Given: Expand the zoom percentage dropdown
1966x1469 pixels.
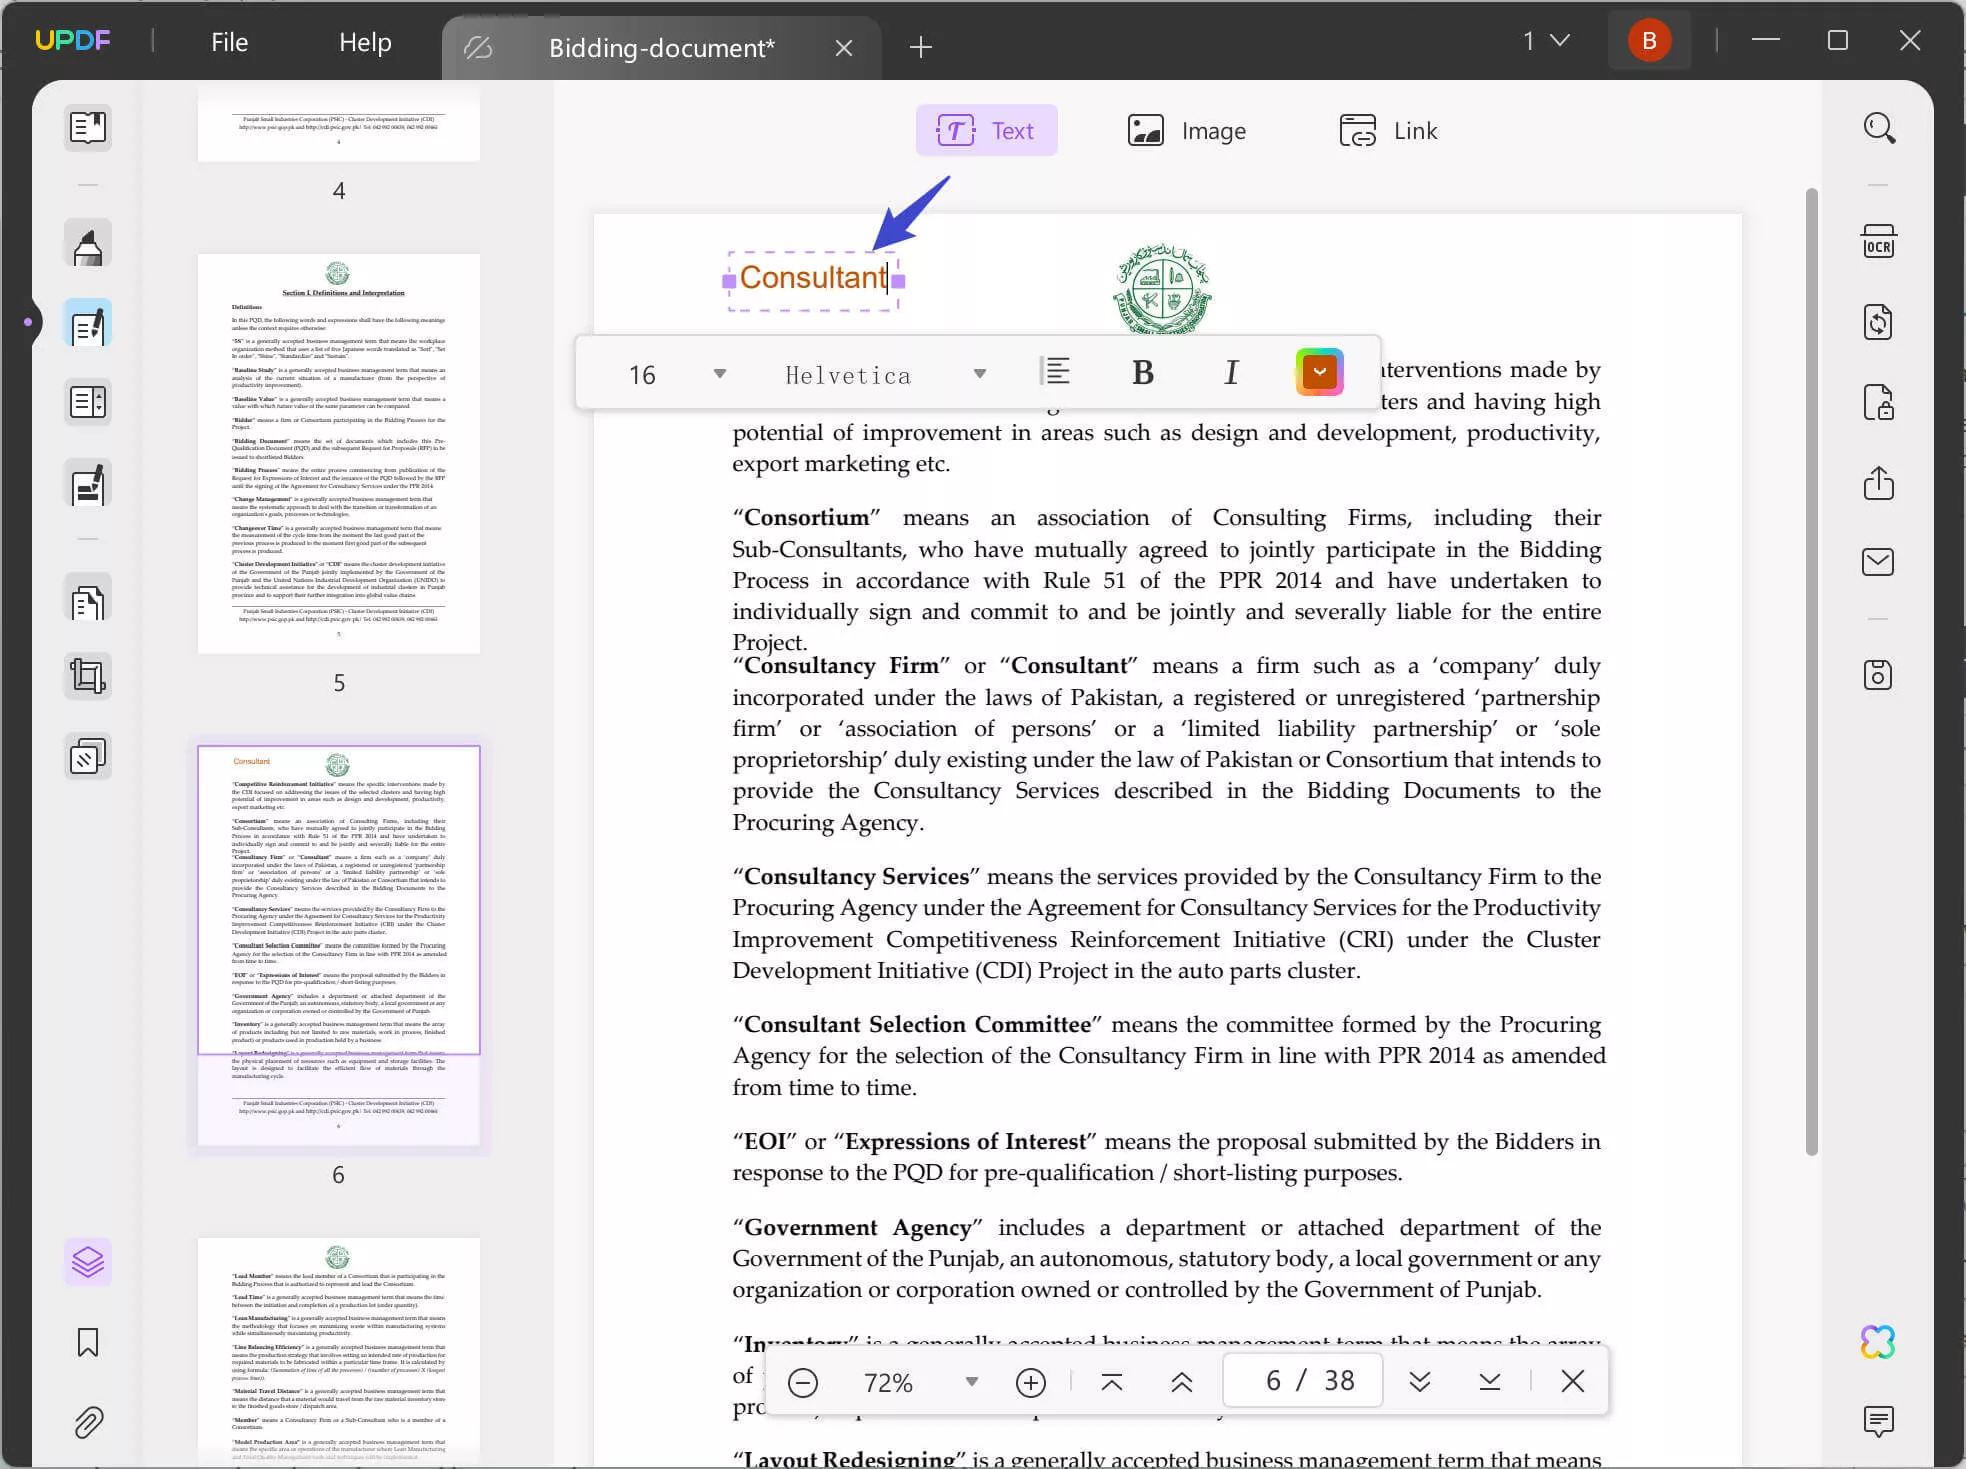Looking at the screenshot, I should point(969,1381).
